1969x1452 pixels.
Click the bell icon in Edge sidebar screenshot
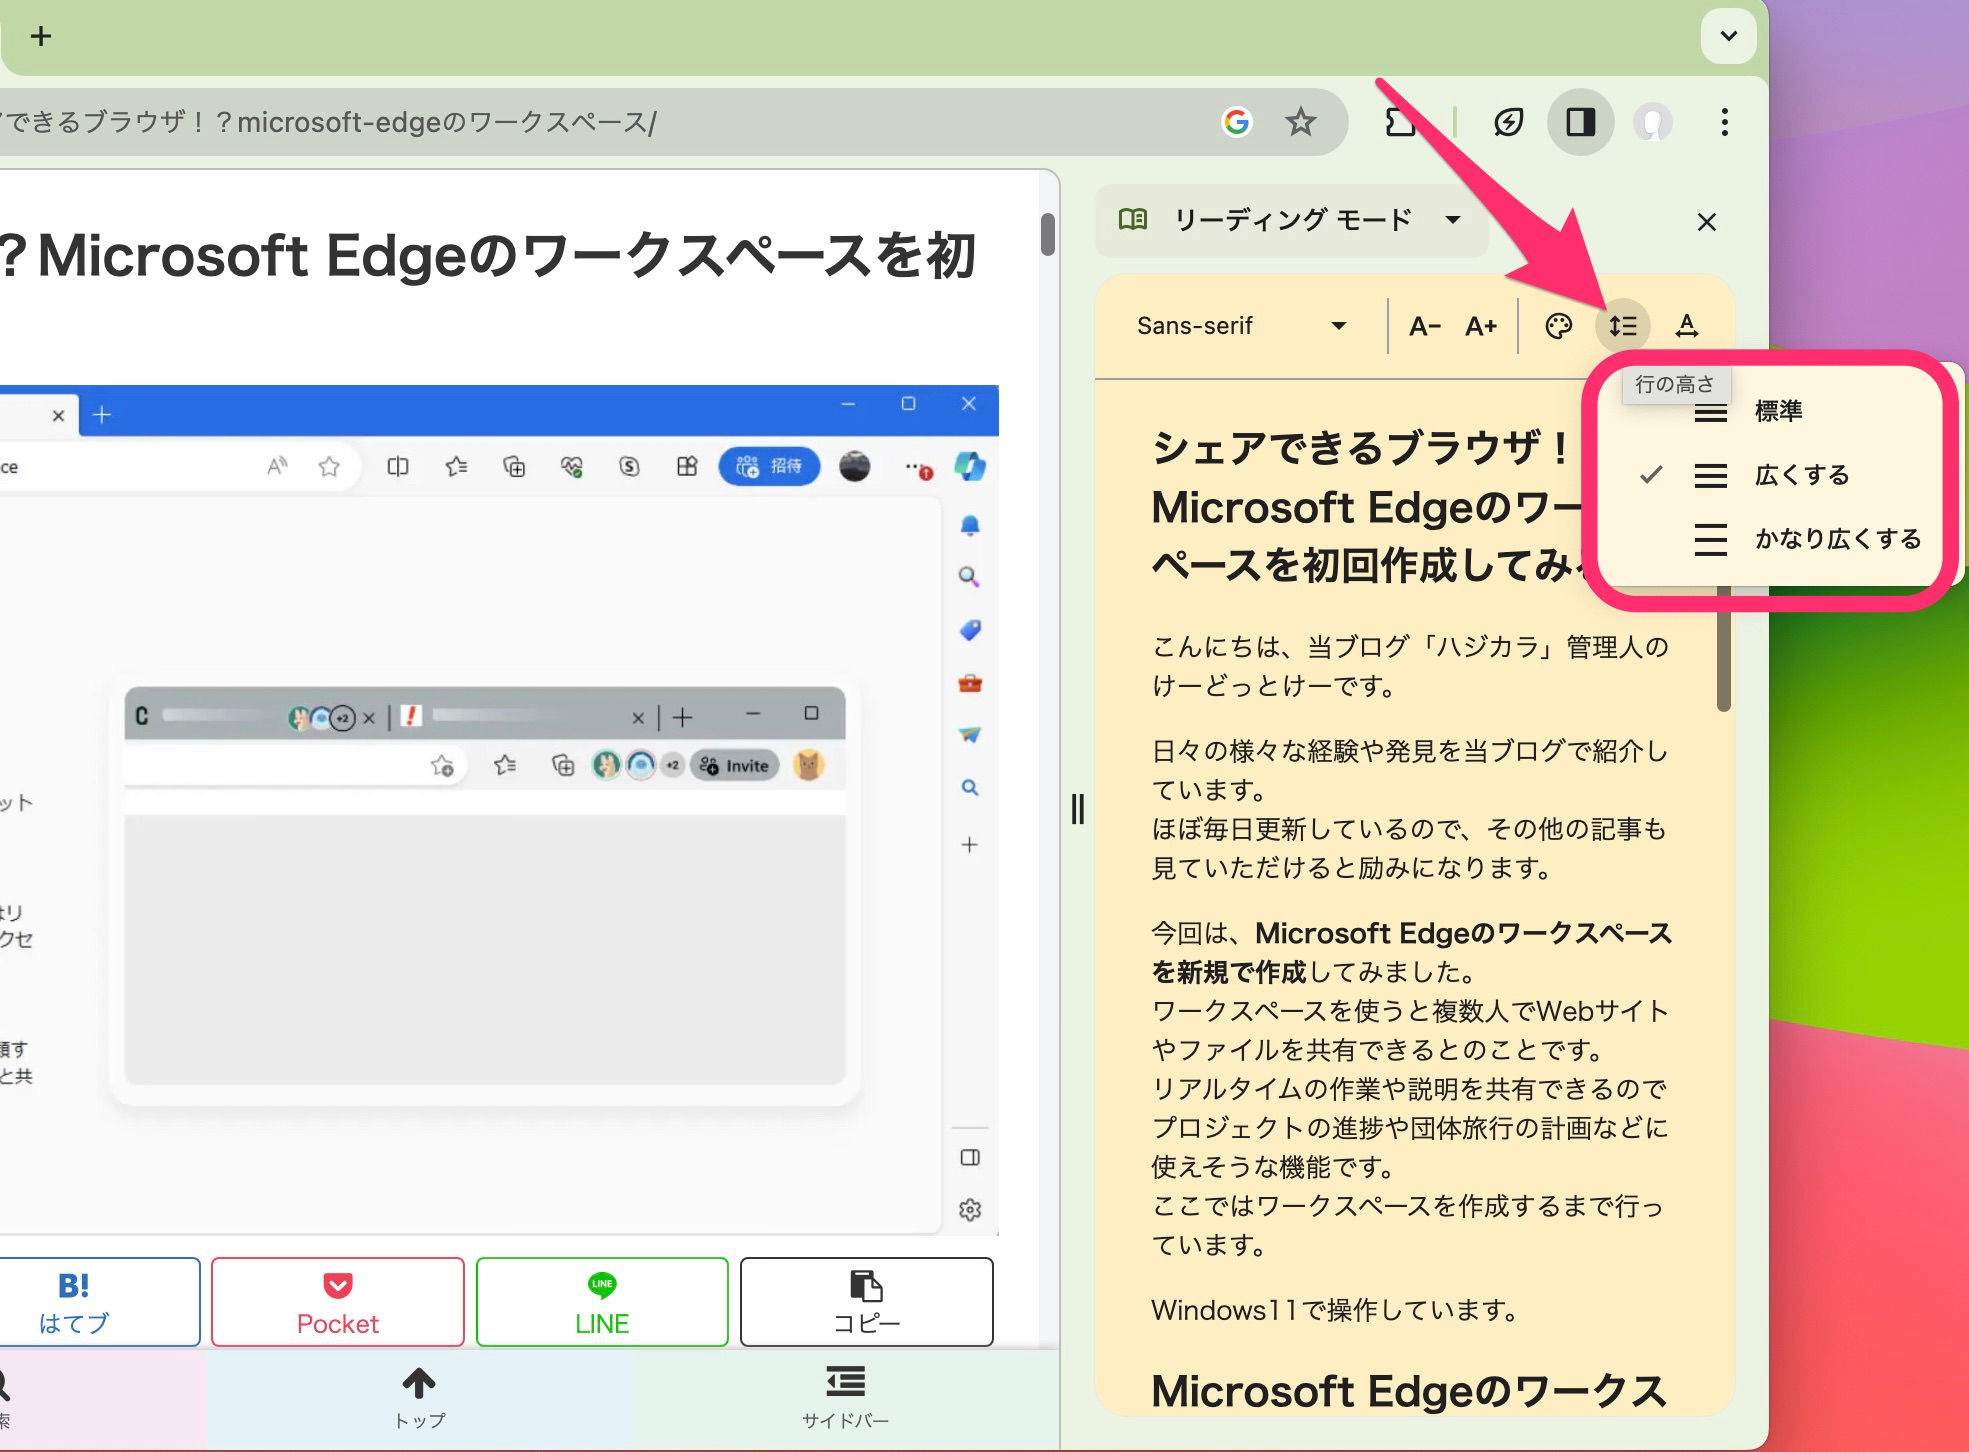(x=970, y=525)
